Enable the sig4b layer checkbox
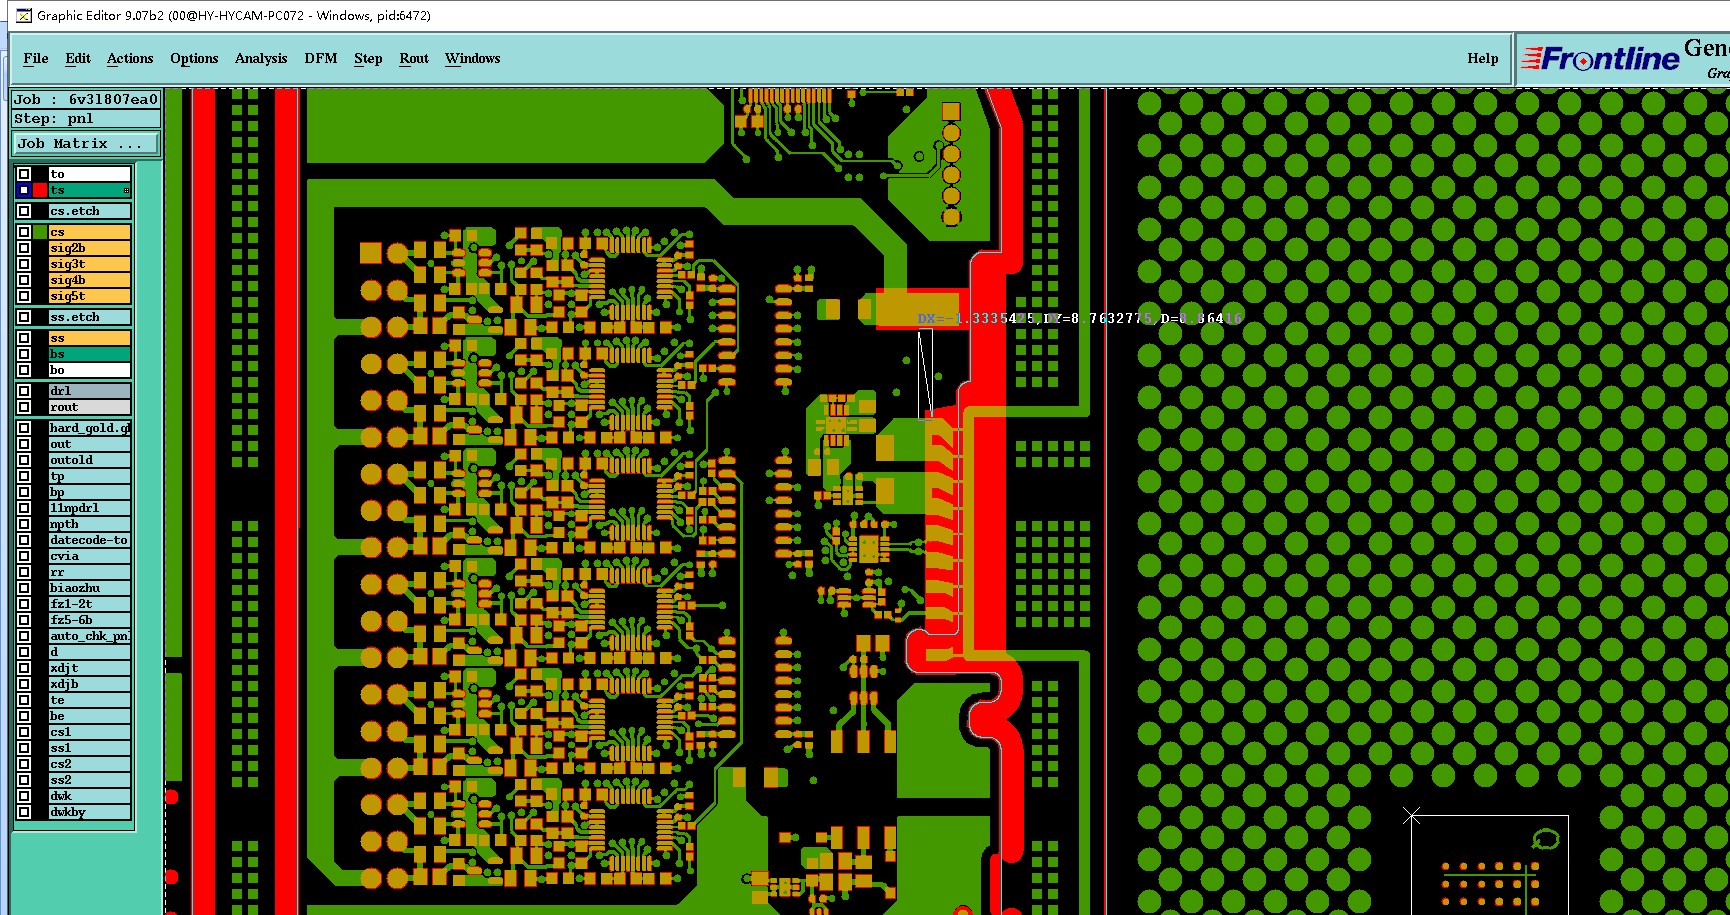 pyautogui.click(x=24, y=280)
